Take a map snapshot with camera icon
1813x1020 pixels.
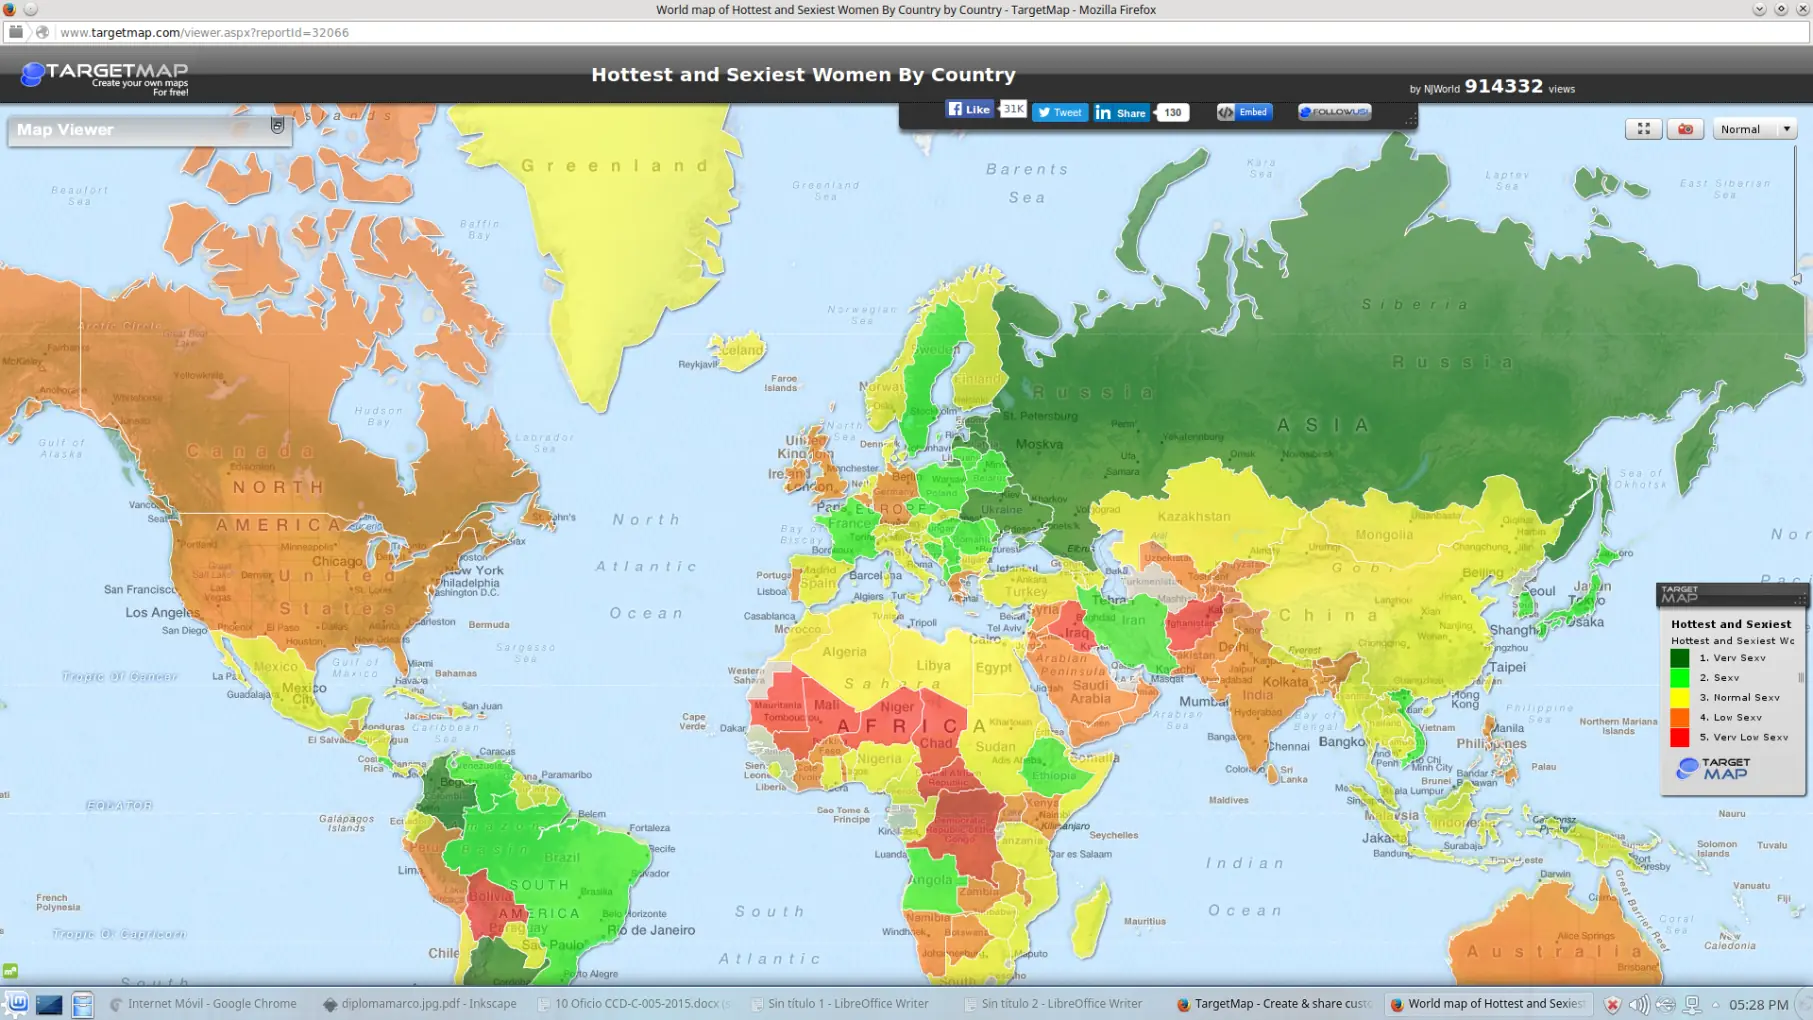pyautogui.click(x=1685, y=129)
